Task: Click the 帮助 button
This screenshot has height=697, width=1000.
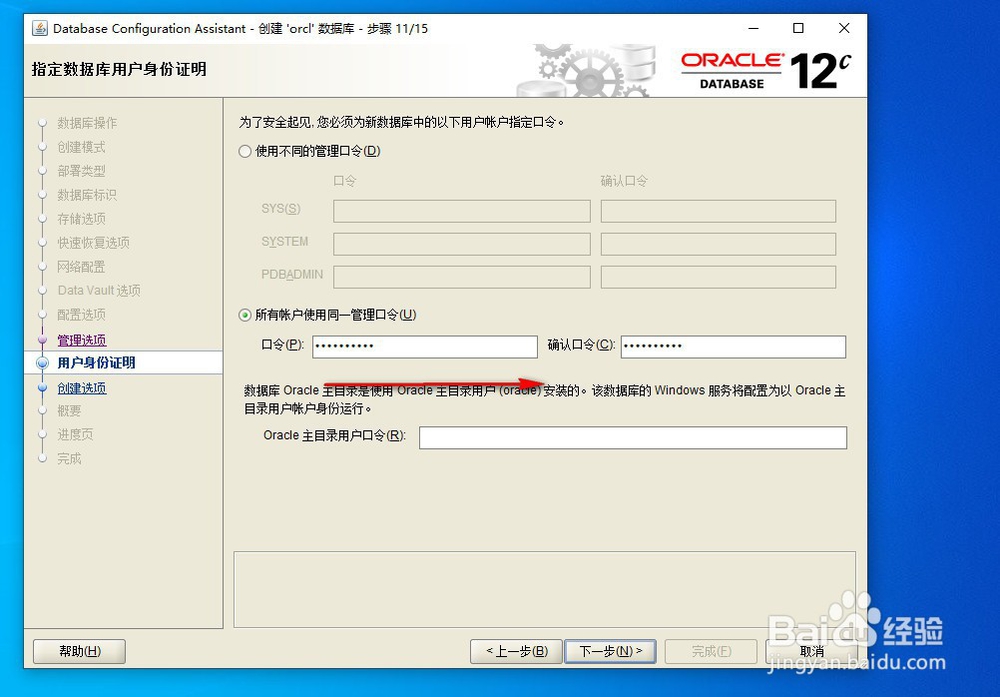Action: point(78,651)
